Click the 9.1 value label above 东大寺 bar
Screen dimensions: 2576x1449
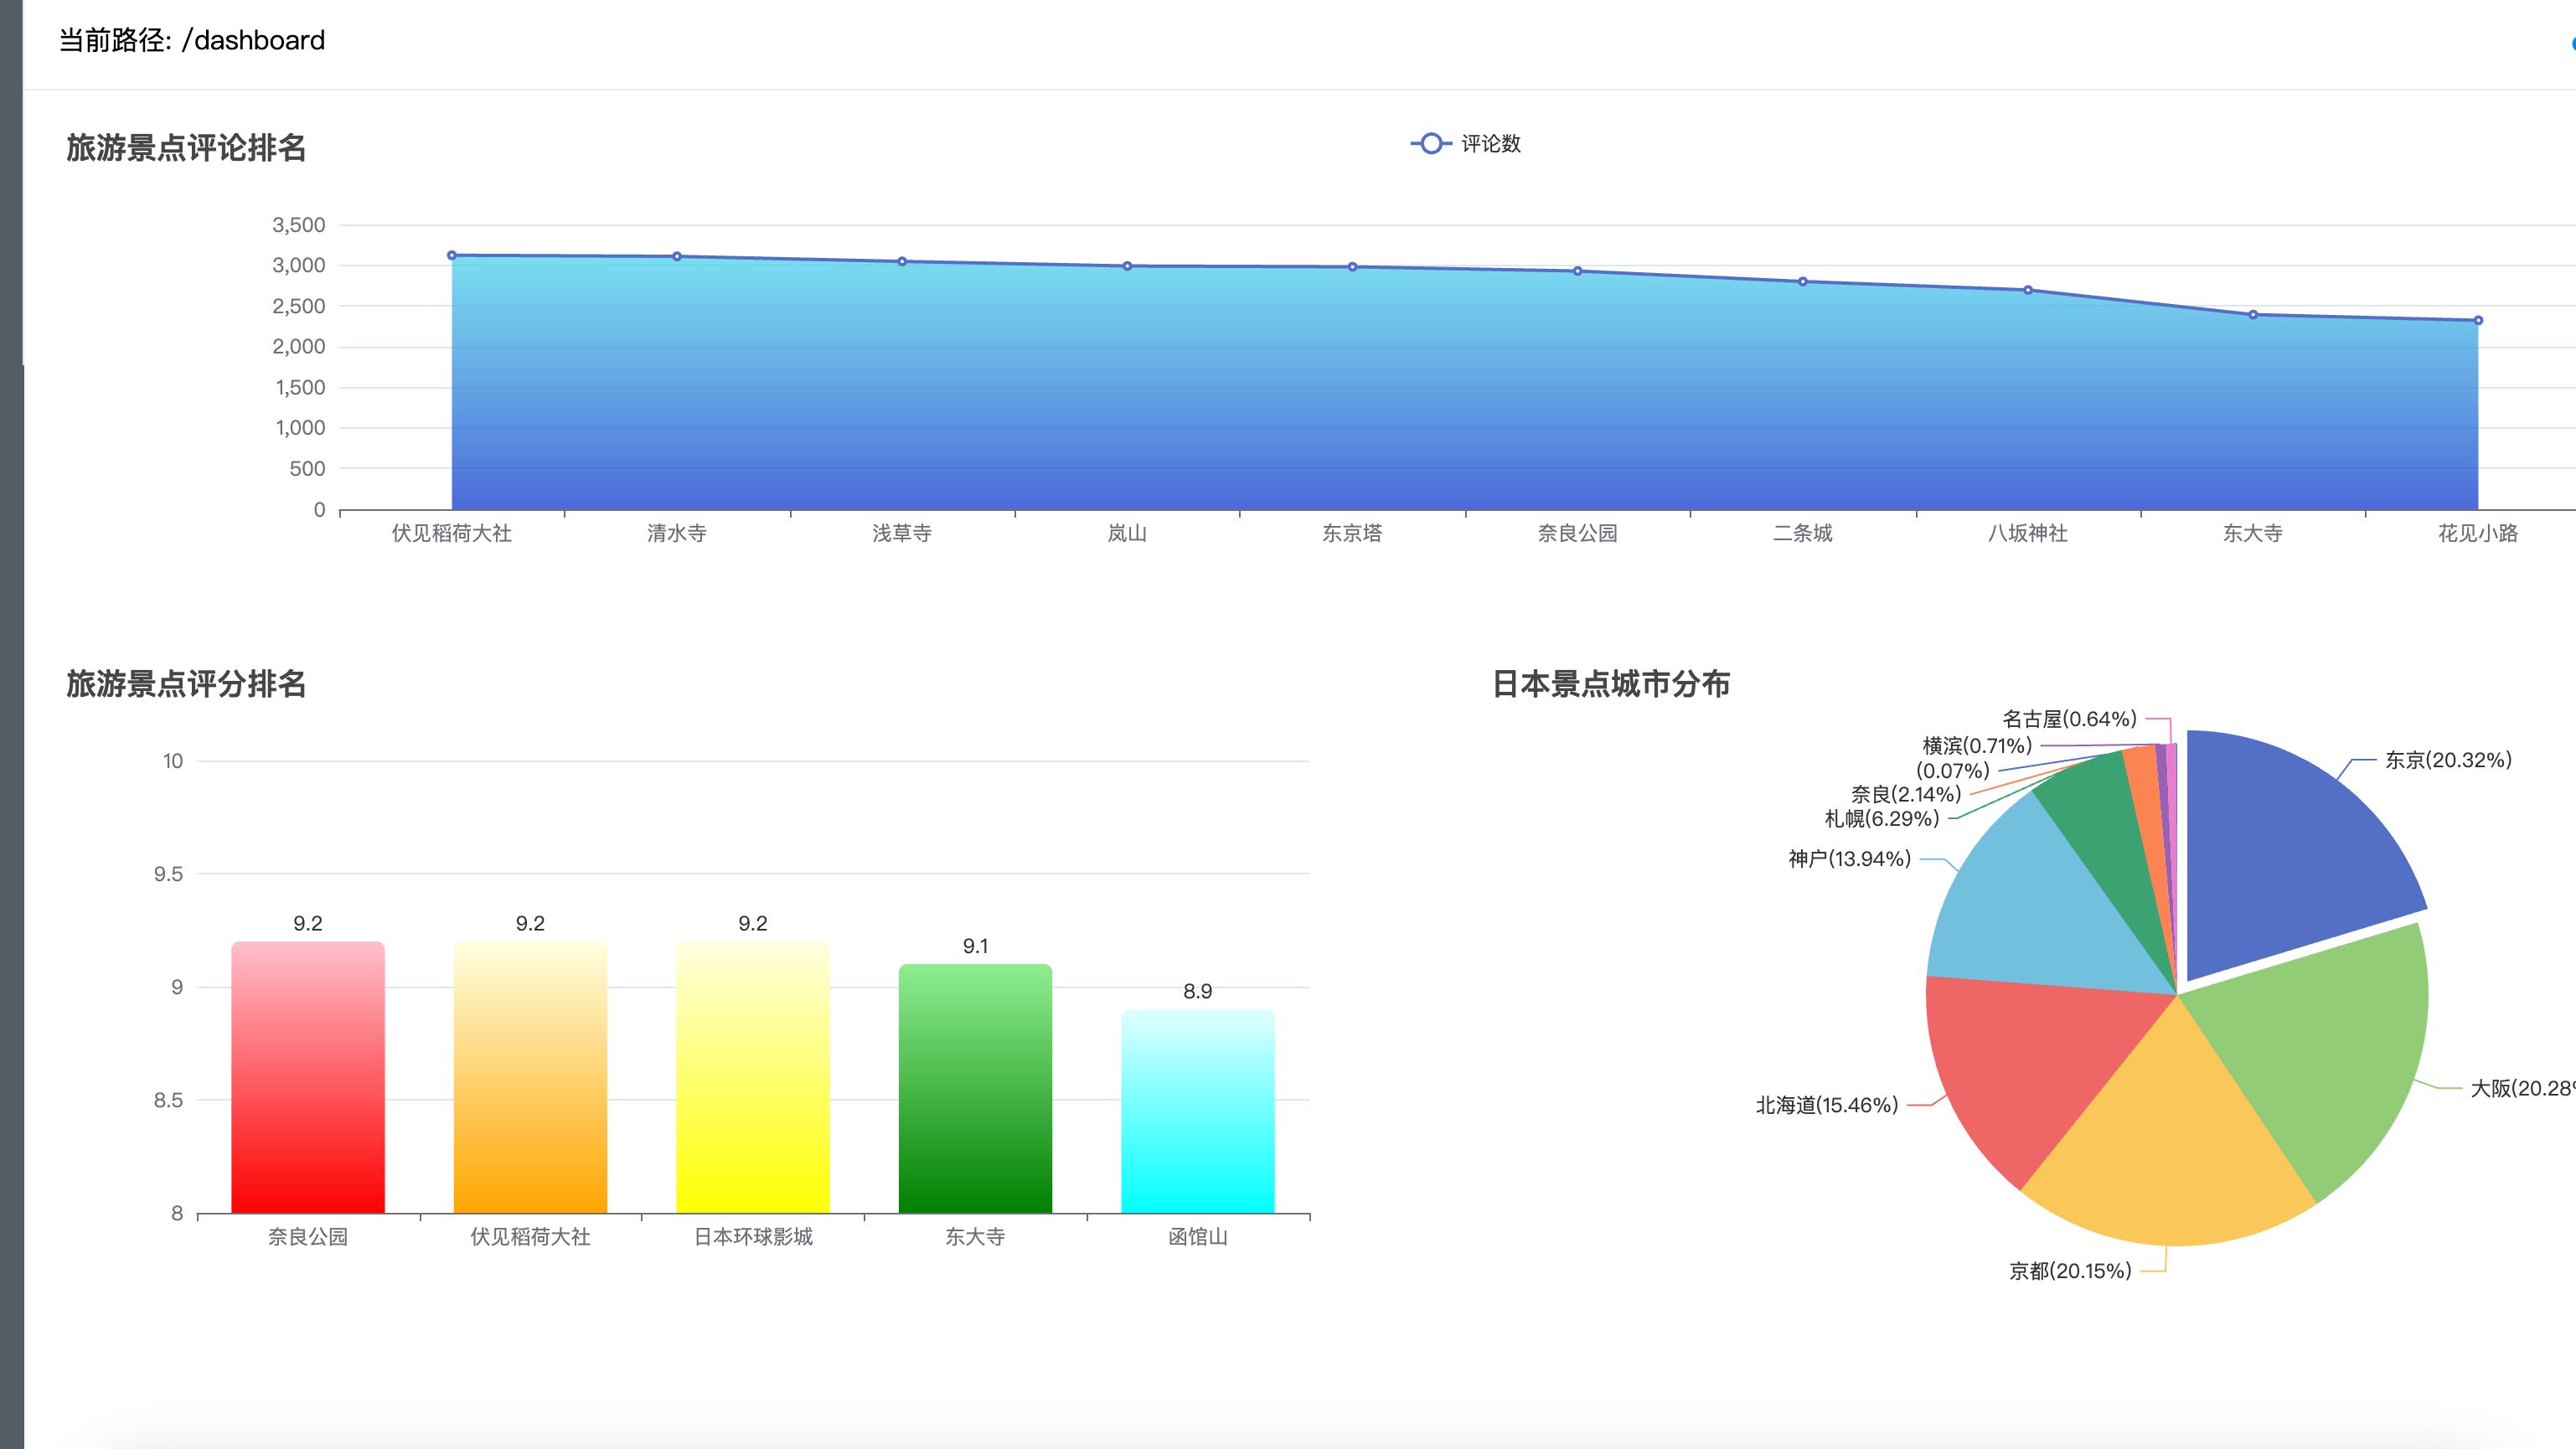[x=975, y=946]
